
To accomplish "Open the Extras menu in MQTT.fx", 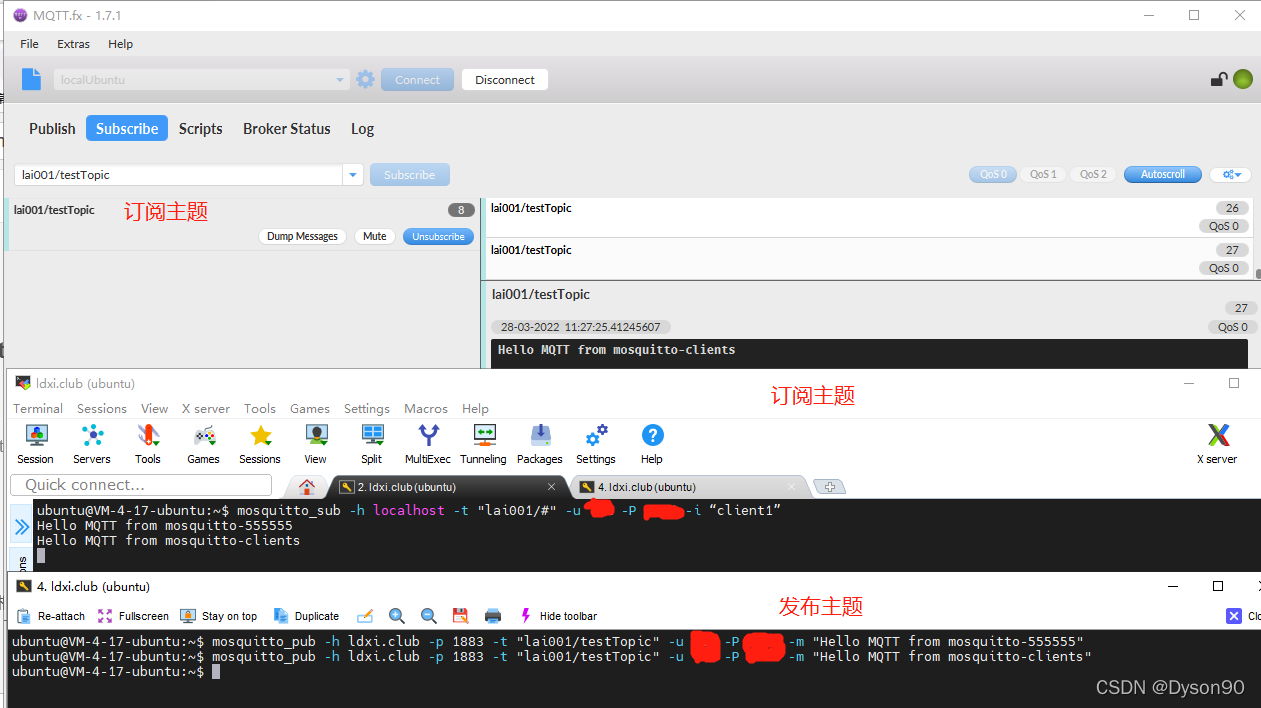I will pos(73,44).
